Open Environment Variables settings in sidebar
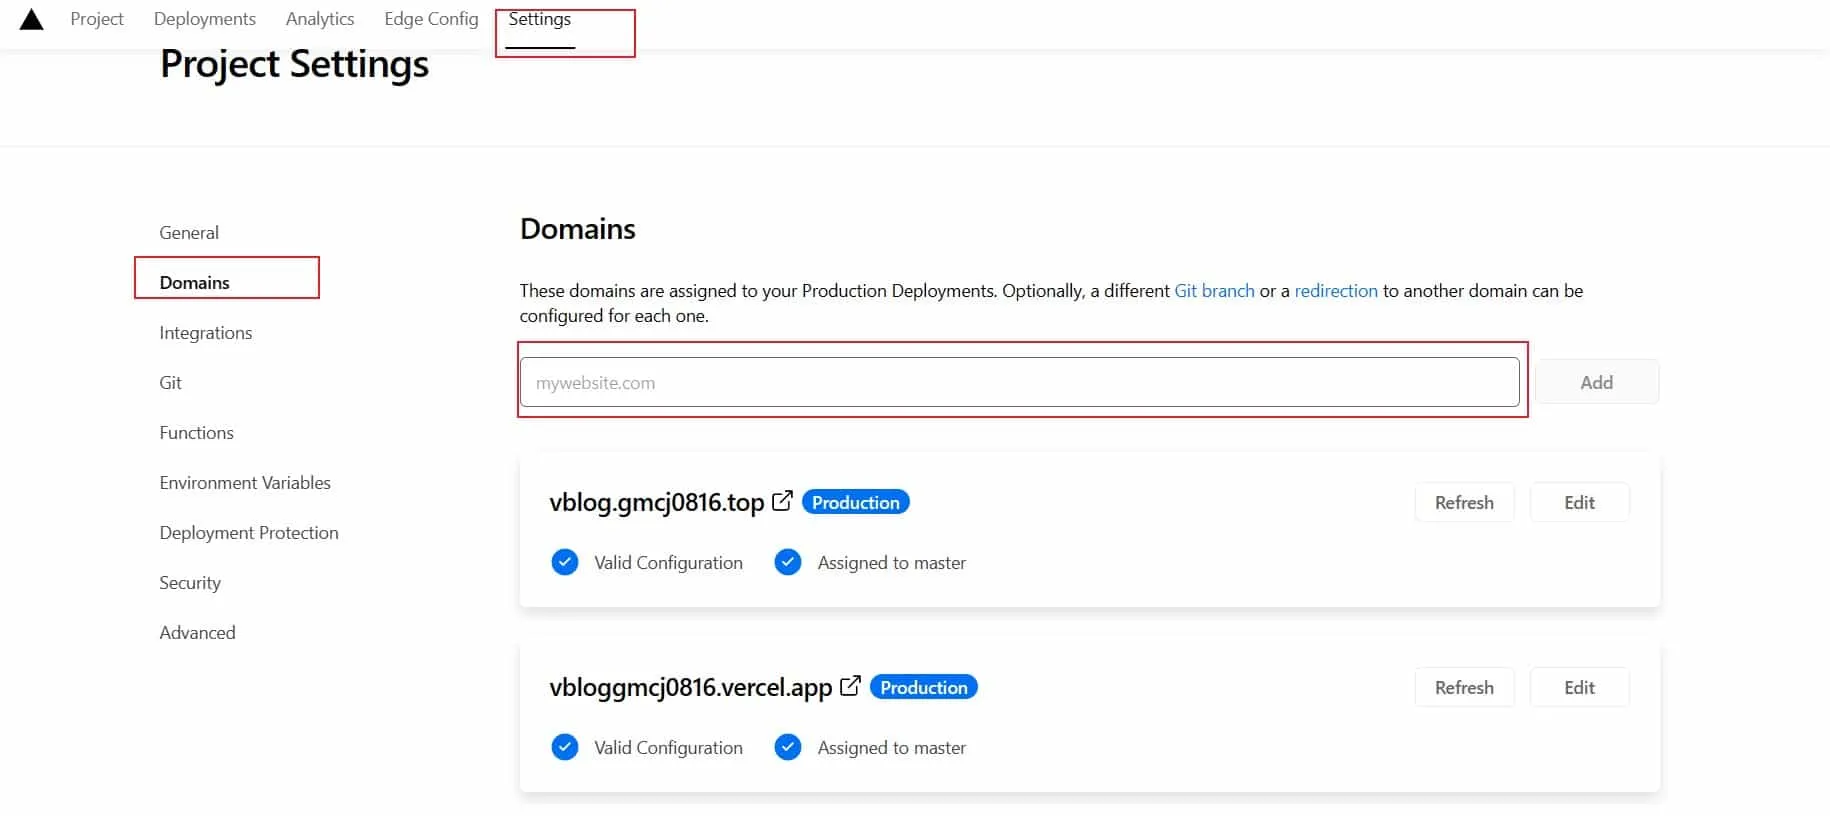The image size is (1830, 816). pyautogui.click(x=245, y=482)
